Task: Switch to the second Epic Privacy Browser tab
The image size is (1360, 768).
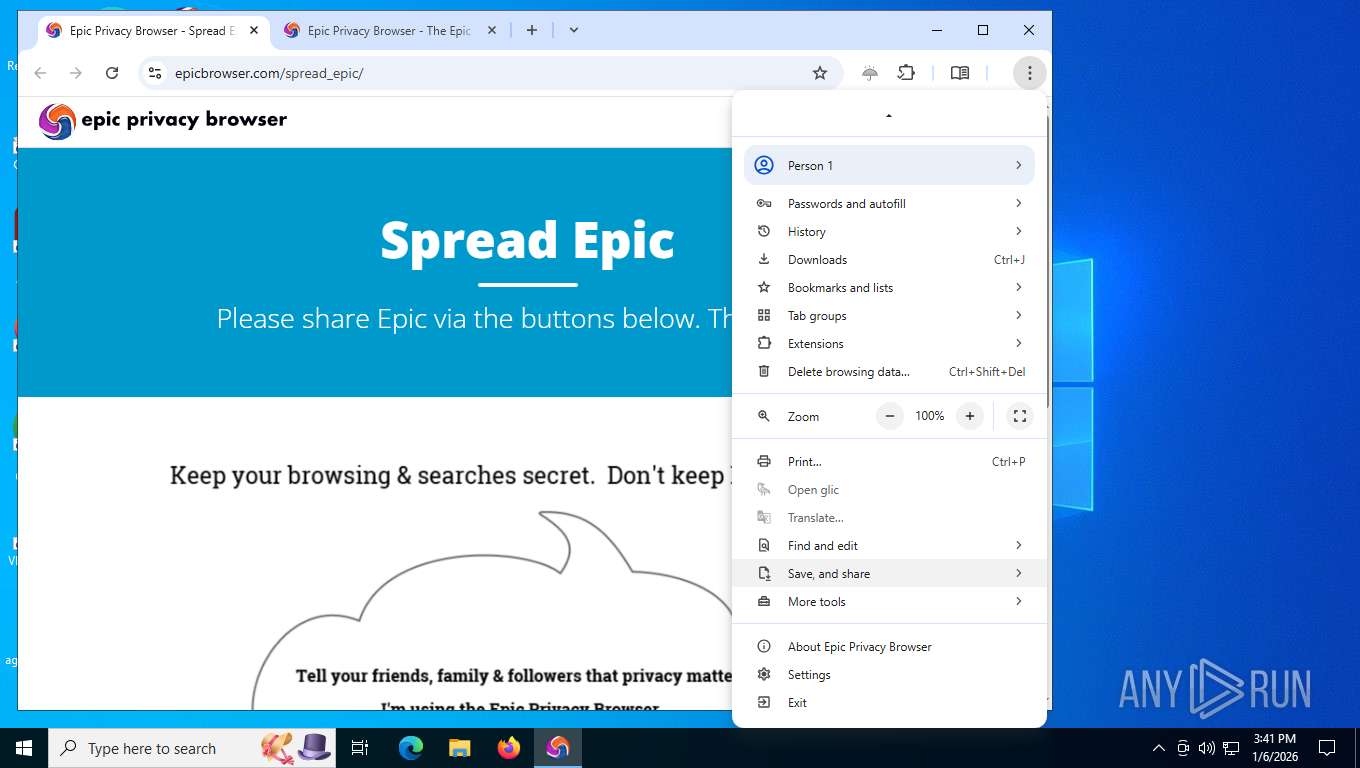Action: click(x=388, y=30)
